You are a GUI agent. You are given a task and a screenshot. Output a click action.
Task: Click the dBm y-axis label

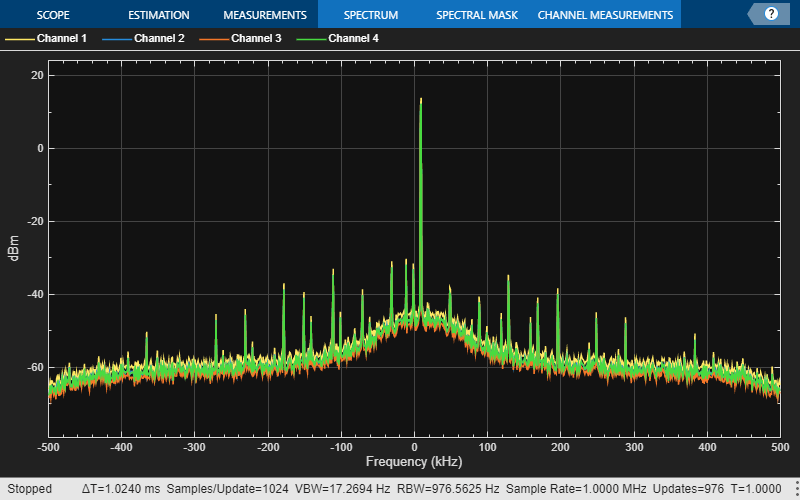[x=14, y=256]
